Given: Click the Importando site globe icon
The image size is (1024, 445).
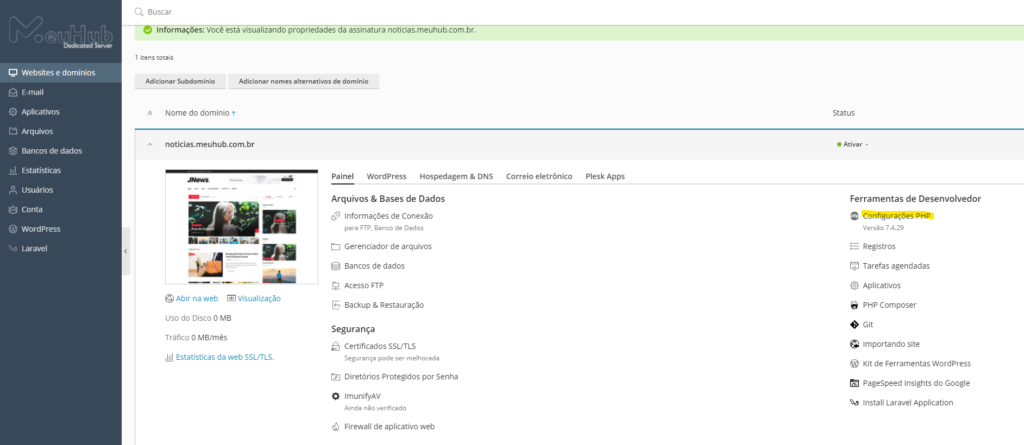Looking at the screenshot, I should [x=854, y=344].
